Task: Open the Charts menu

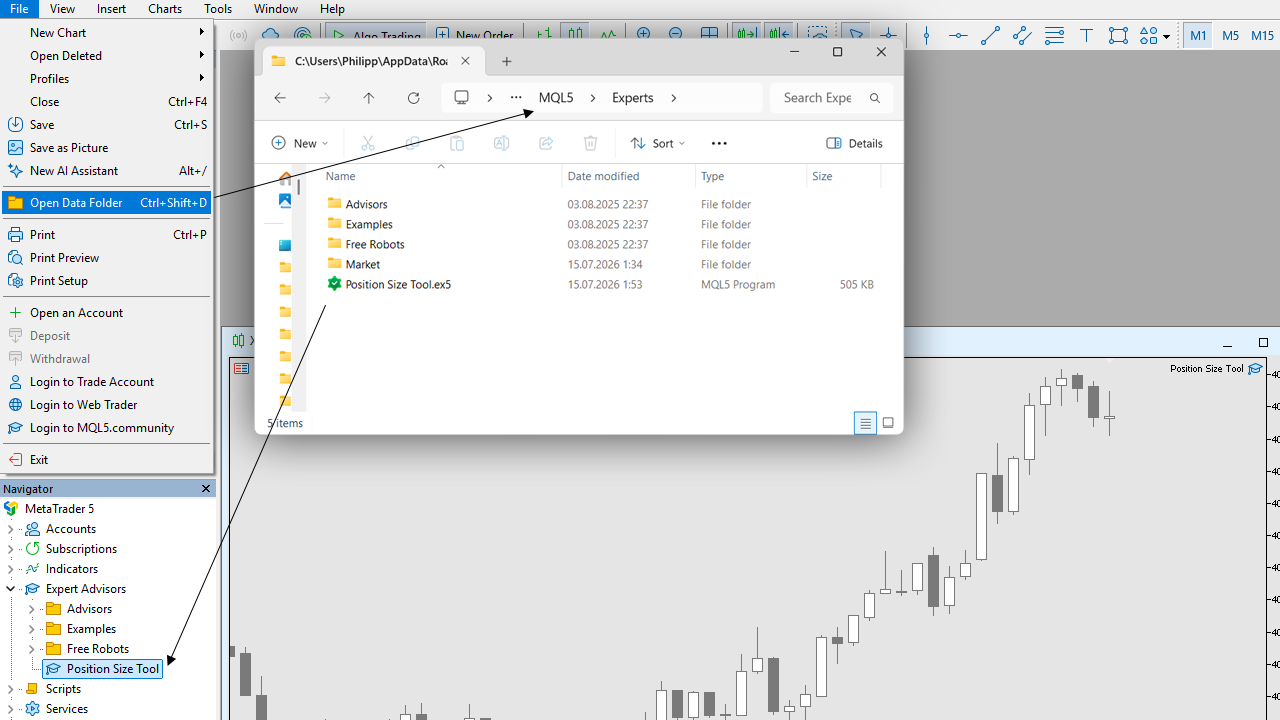Action: click(165, 9)
